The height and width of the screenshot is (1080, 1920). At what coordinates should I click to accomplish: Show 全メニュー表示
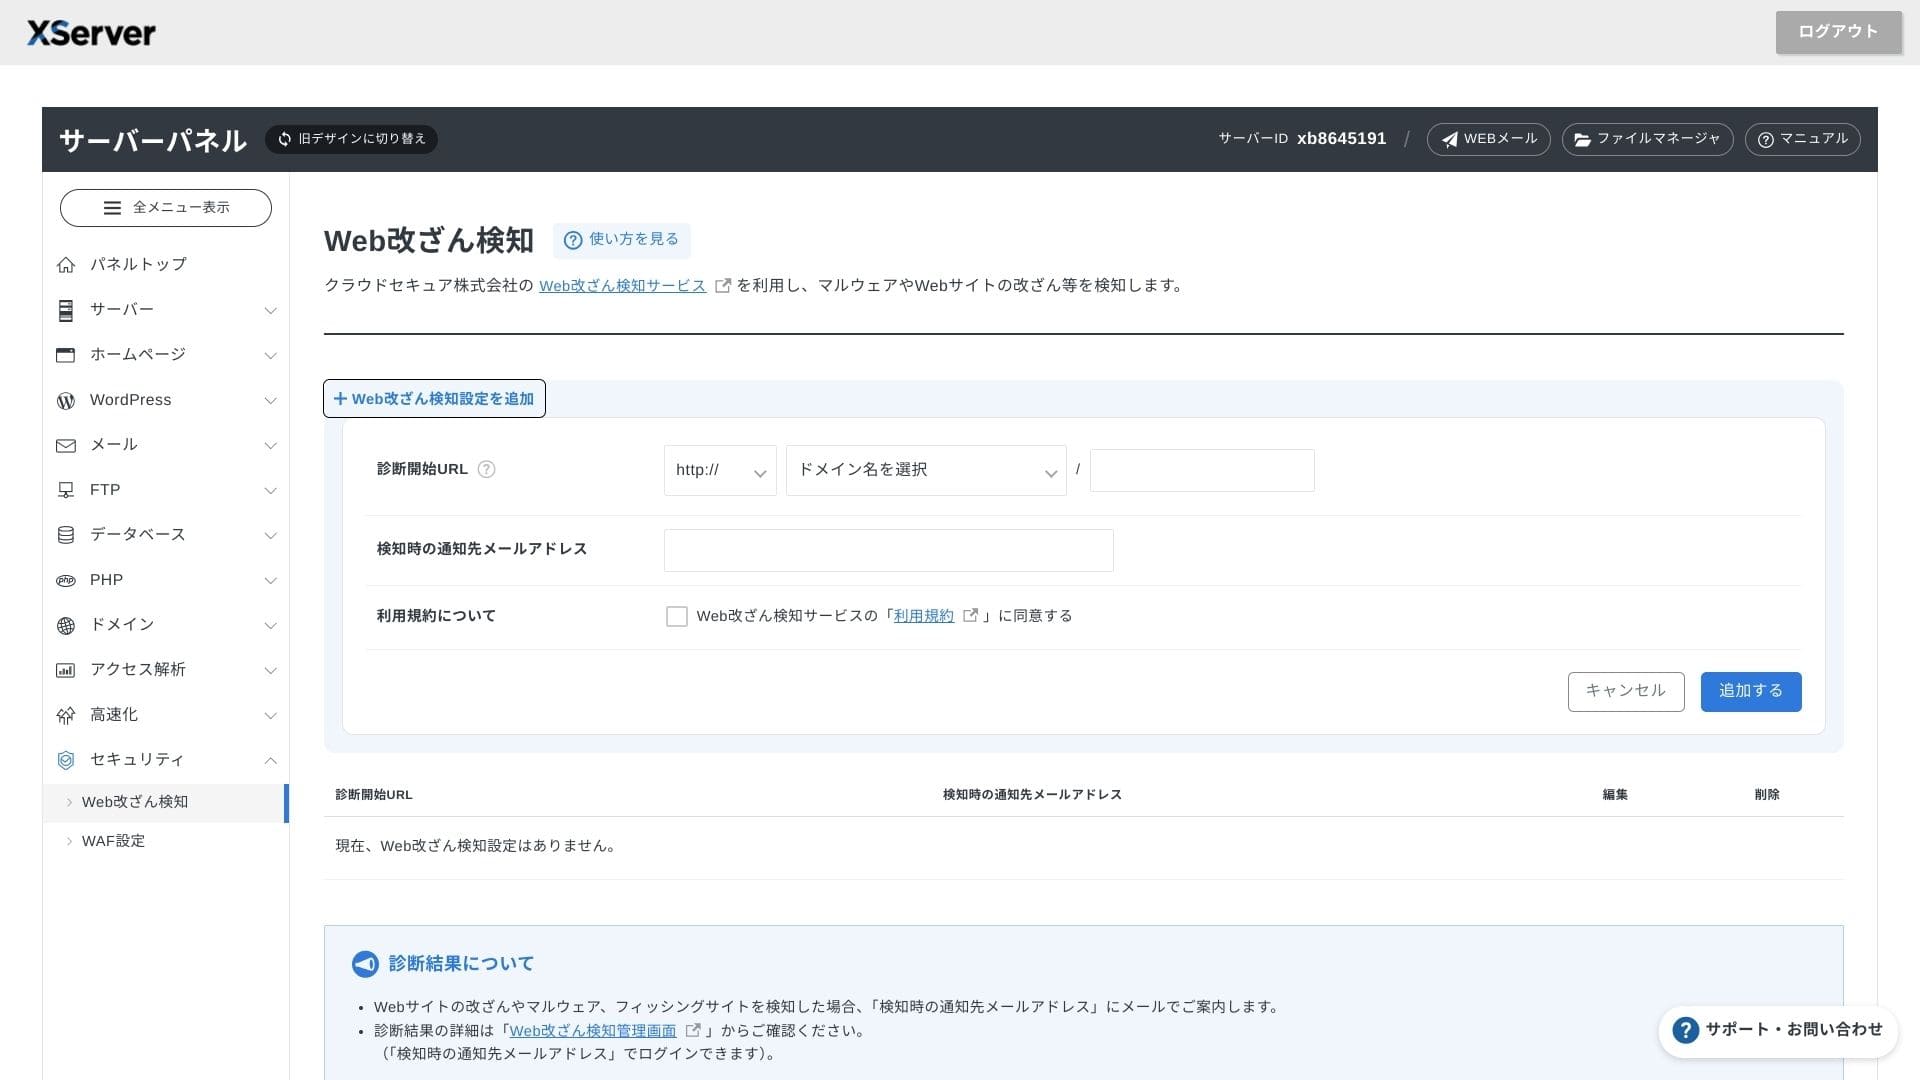[x=166, y=208]
